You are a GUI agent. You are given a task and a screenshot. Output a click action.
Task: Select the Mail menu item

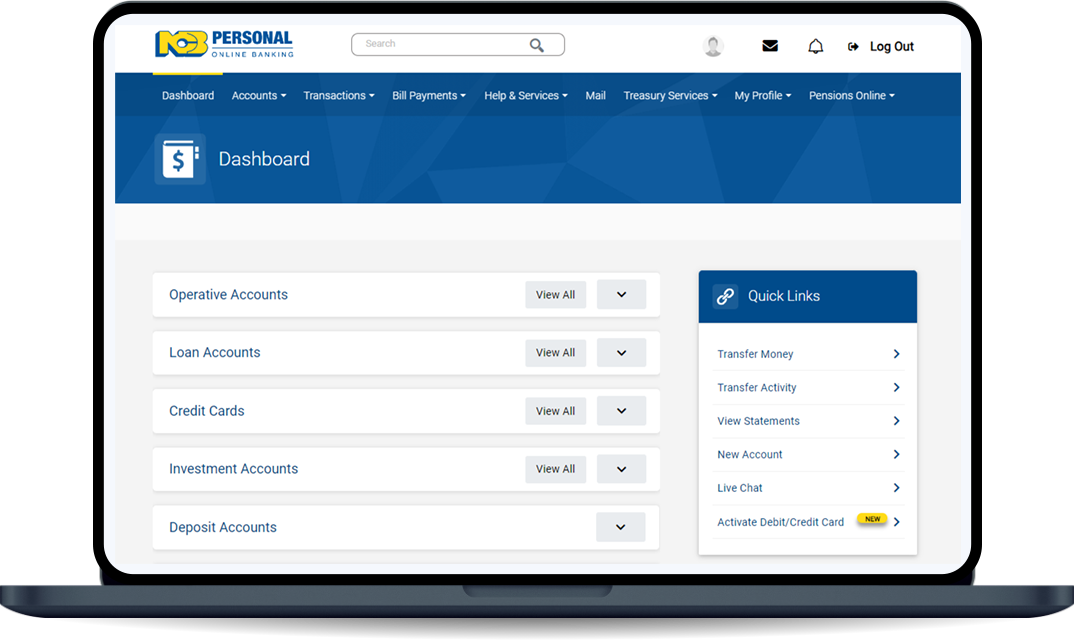(x=595, y=96)
